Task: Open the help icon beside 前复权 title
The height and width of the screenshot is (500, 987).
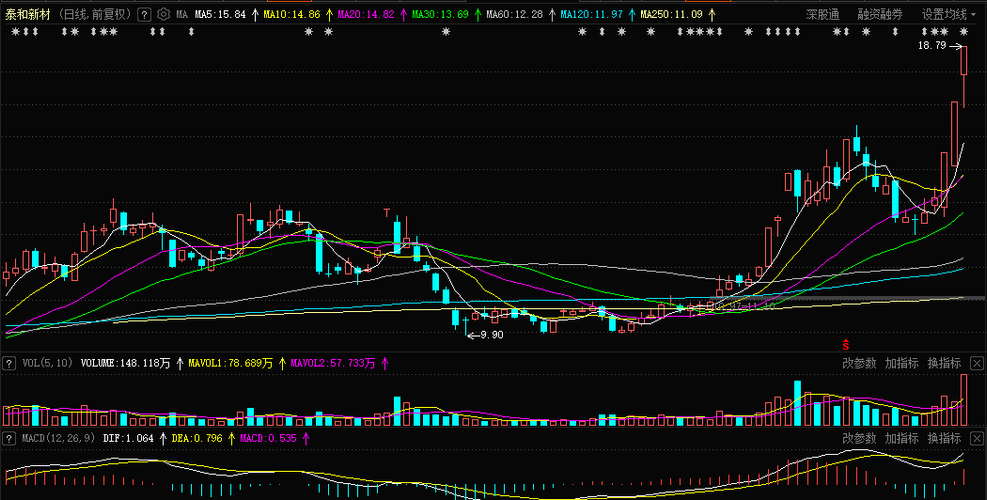Action: click(144, 14)
